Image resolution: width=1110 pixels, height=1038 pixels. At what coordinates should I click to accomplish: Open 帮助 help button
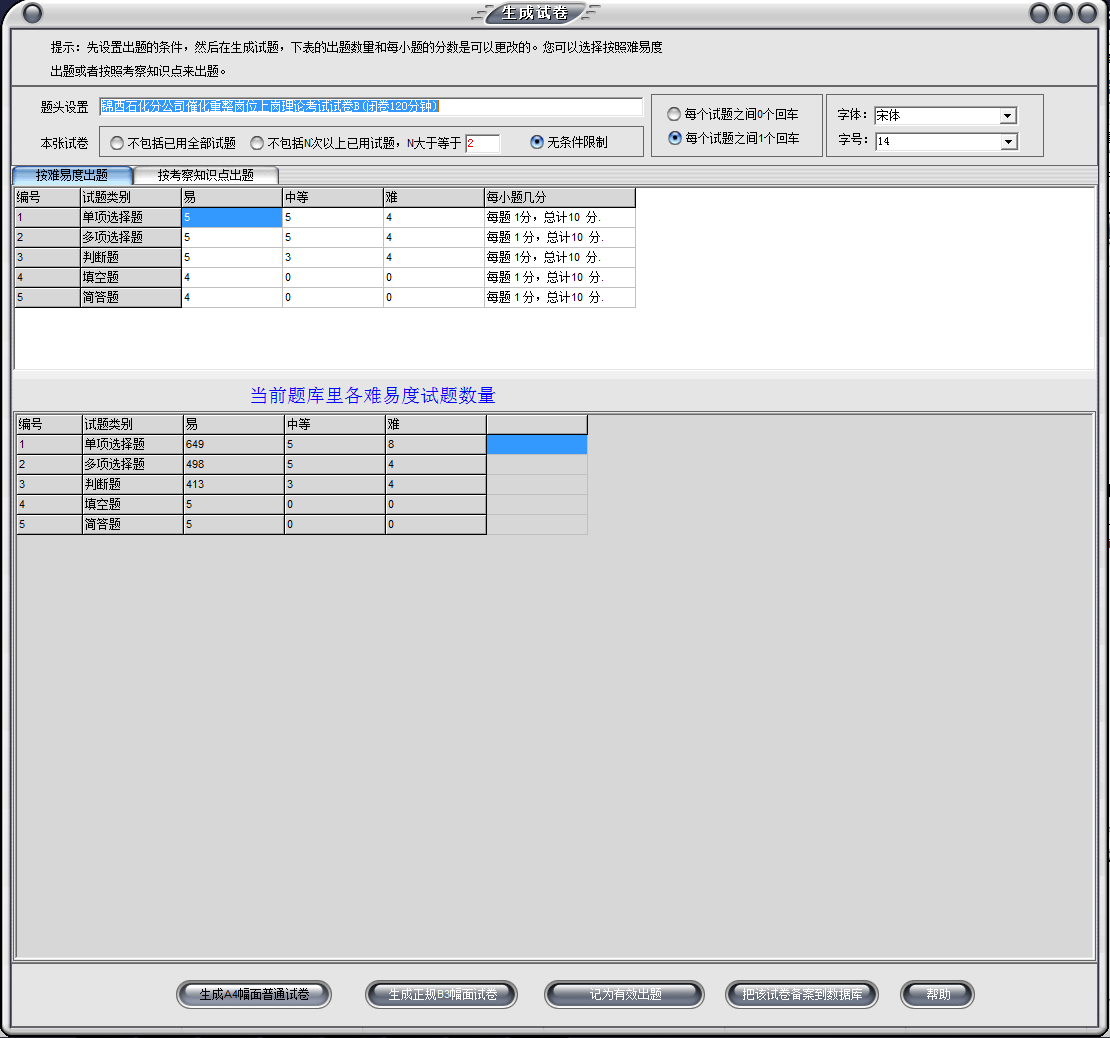click(x=937, y=995)
